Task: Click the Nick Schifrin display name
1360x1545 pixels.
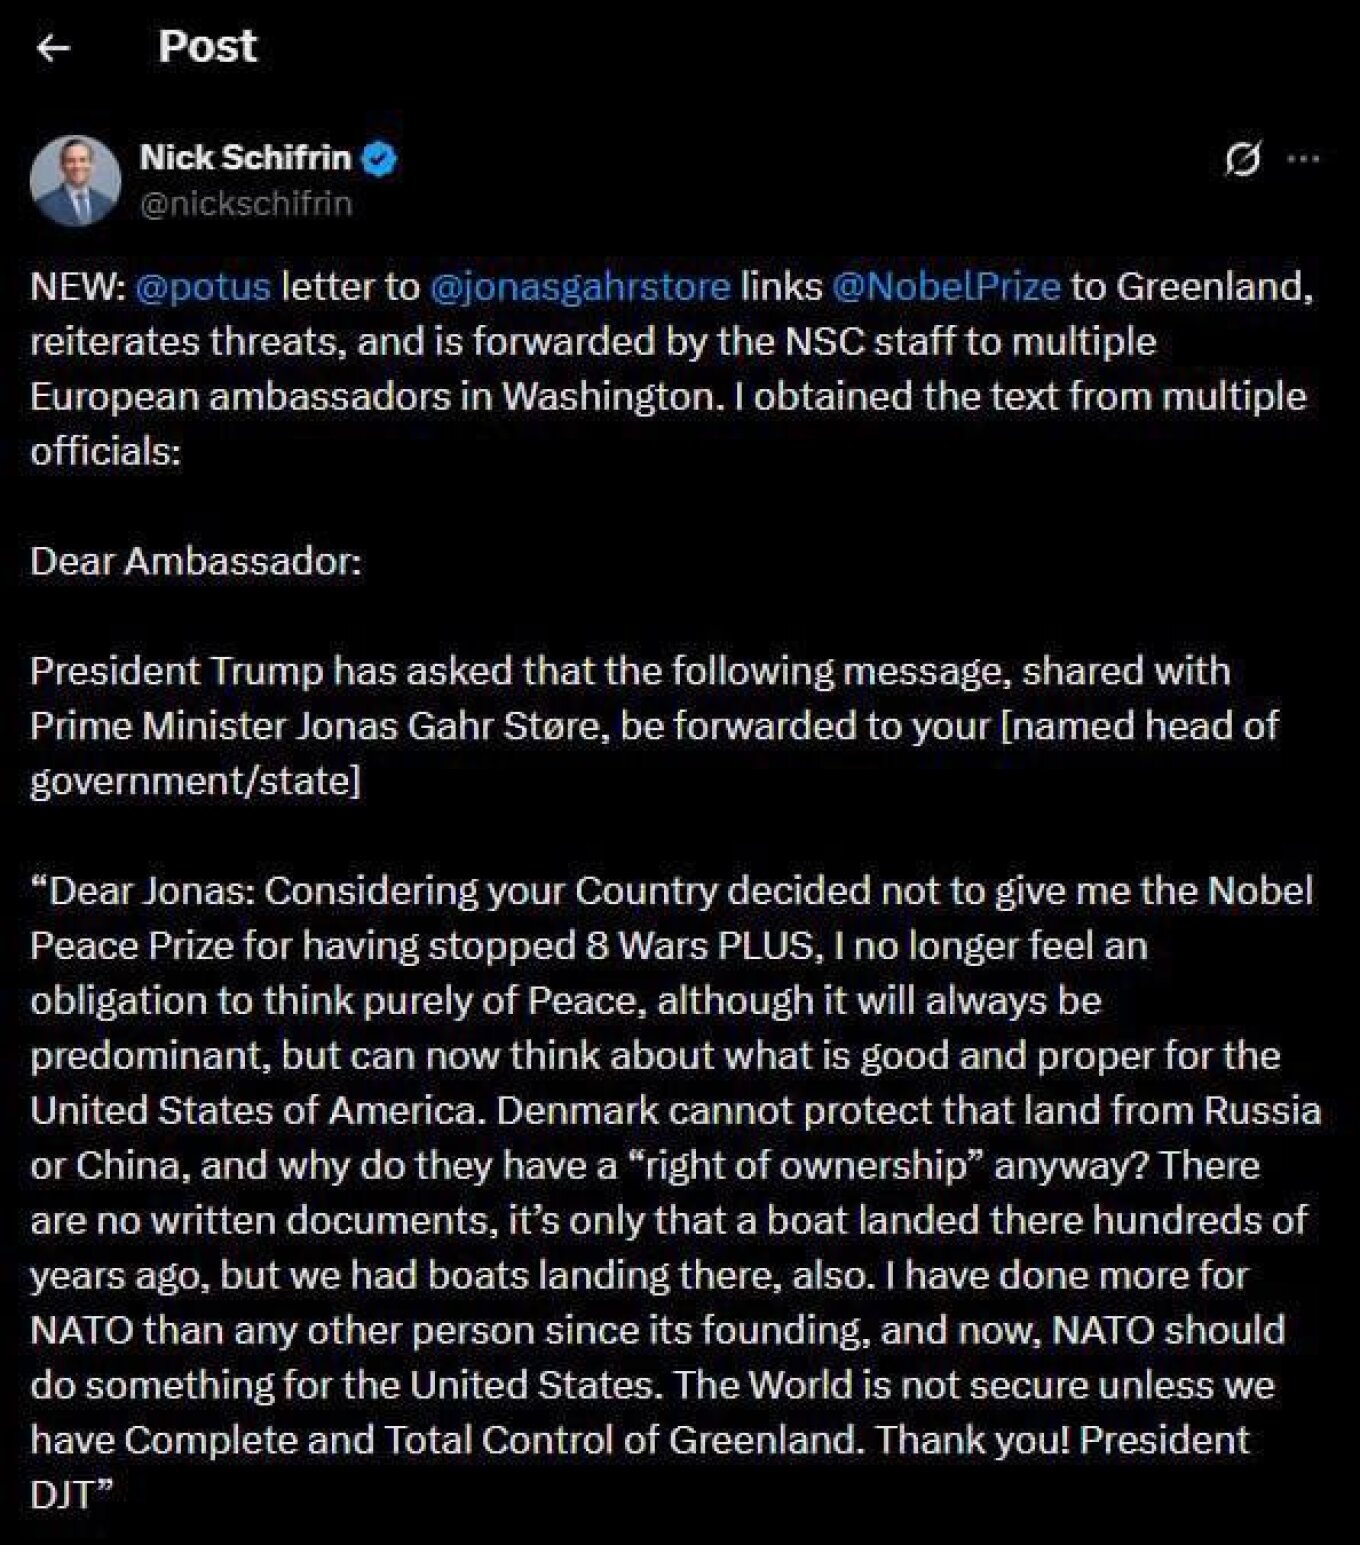Action: (245, 157)
